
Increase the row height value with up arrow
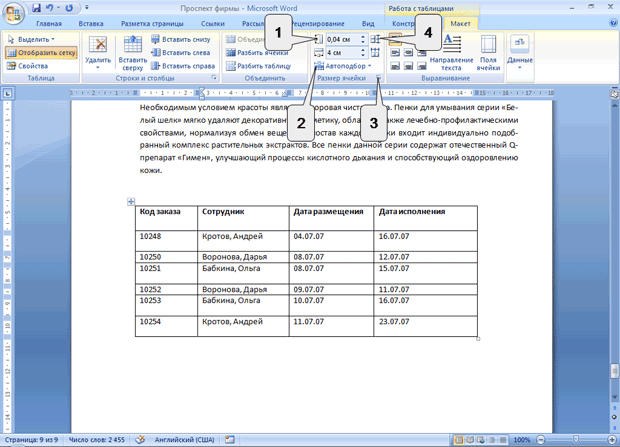363,37
